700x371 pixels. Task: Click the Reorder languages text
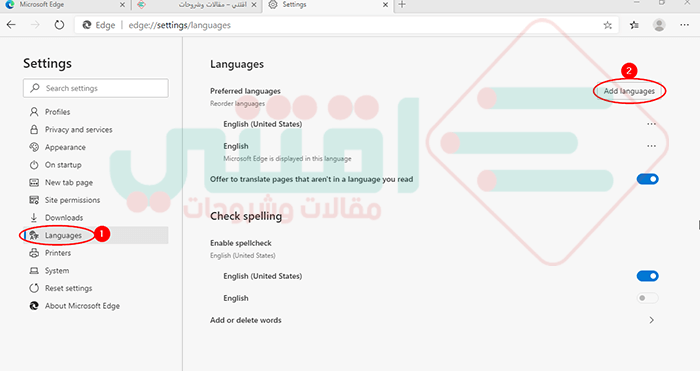238,104
